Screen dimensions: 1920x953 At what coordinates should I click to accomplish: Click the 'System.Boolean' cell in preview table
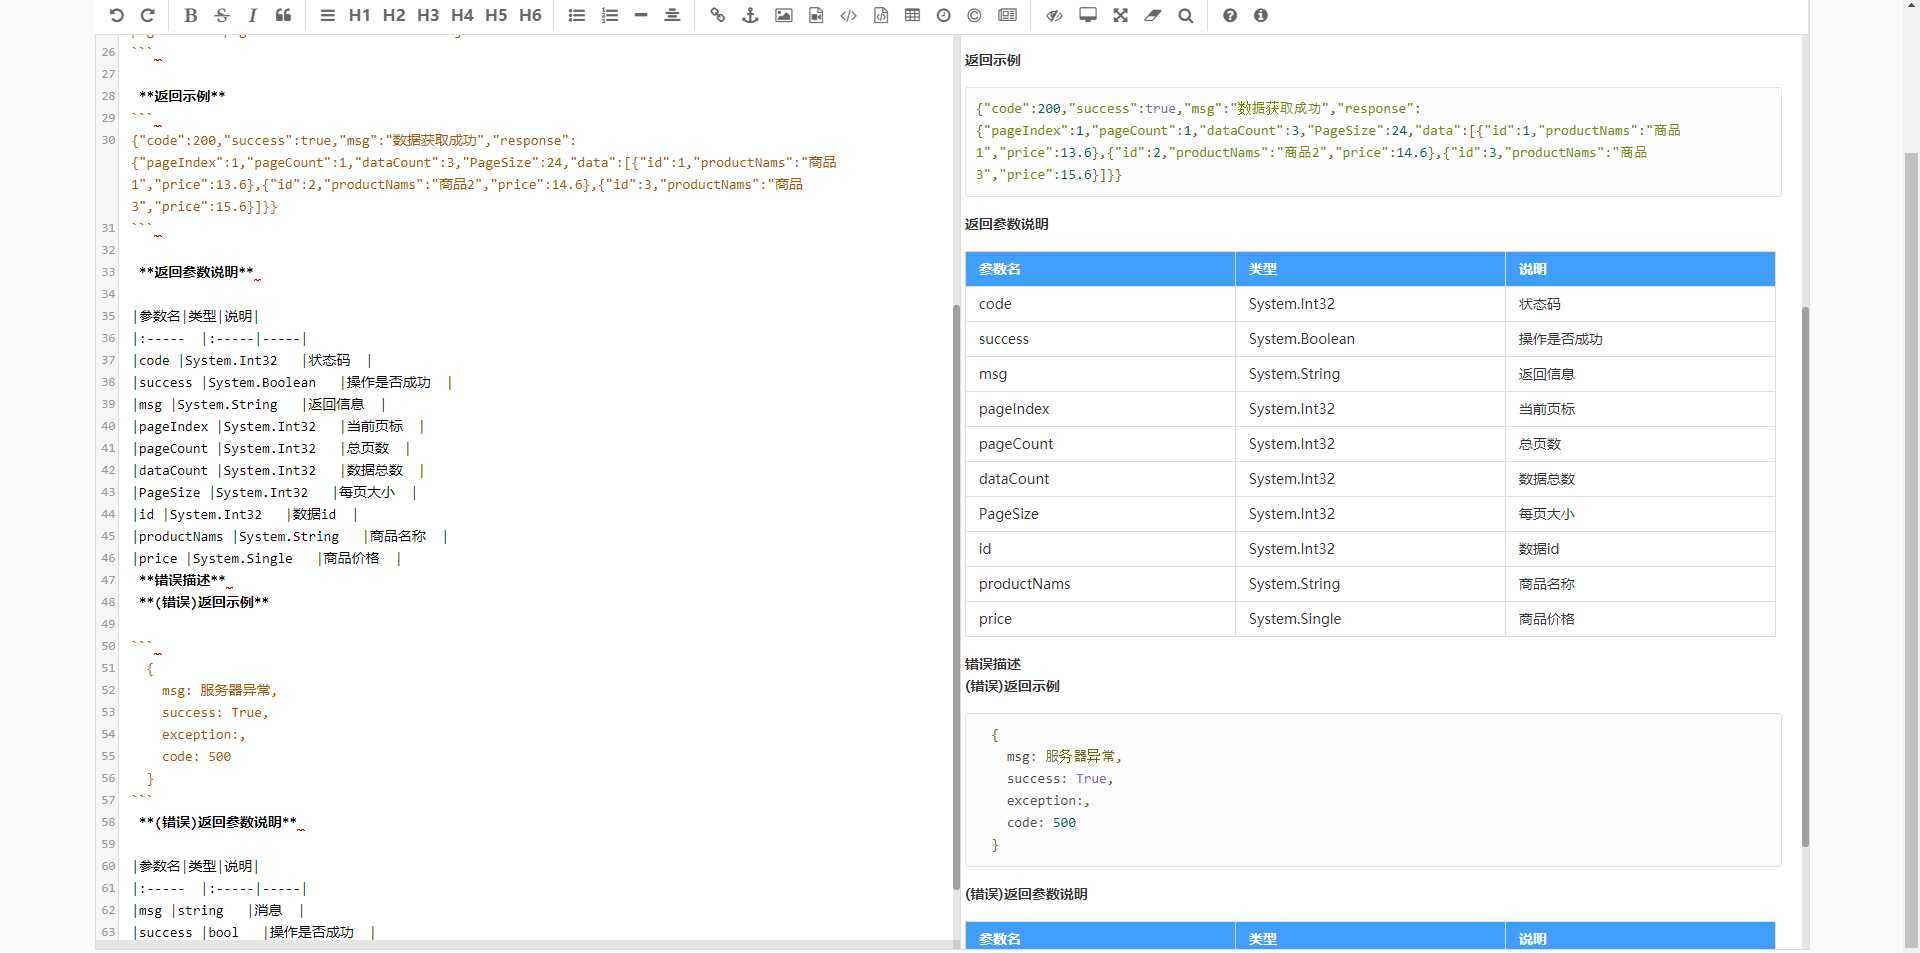coord(1370,339)
